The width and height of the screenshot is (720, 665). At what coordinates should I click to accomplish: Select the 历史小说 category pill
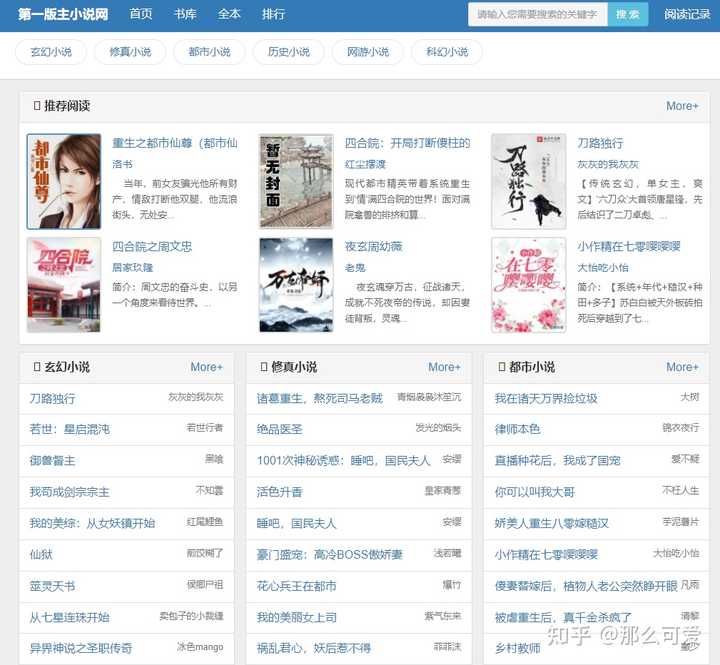[x=288, y=52]
